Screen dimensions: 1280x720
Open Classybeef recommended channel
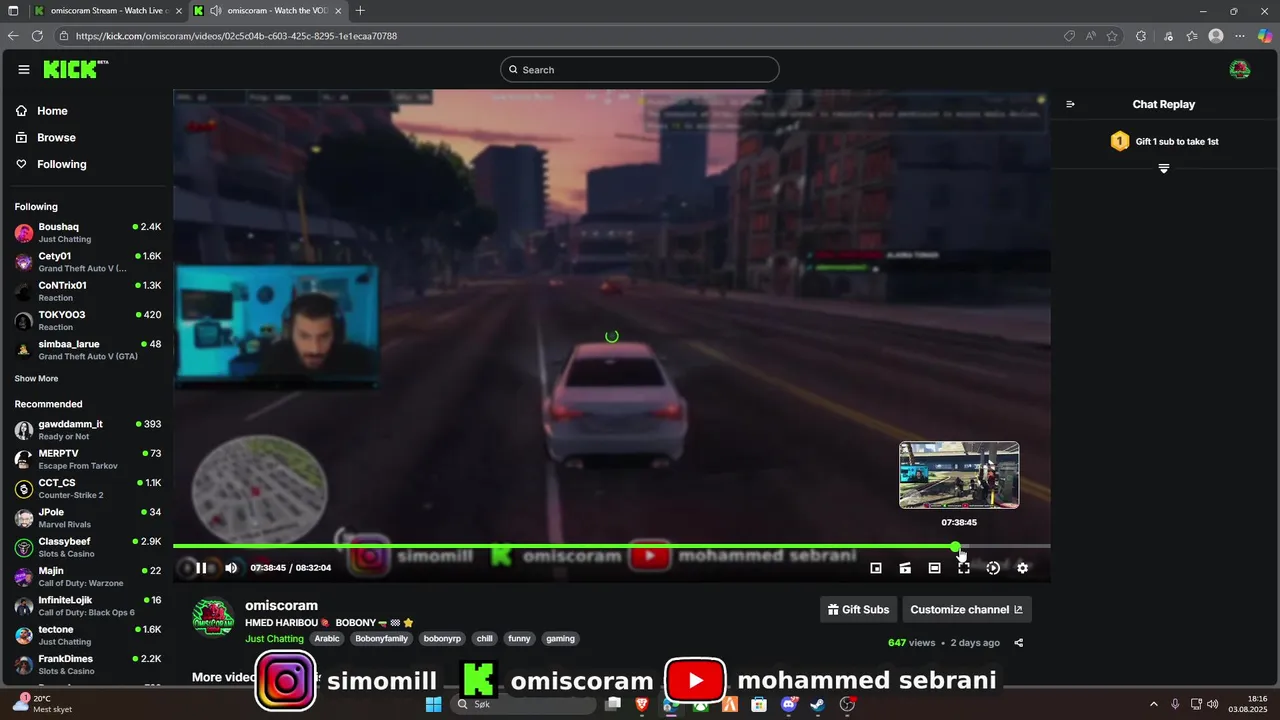87,547
